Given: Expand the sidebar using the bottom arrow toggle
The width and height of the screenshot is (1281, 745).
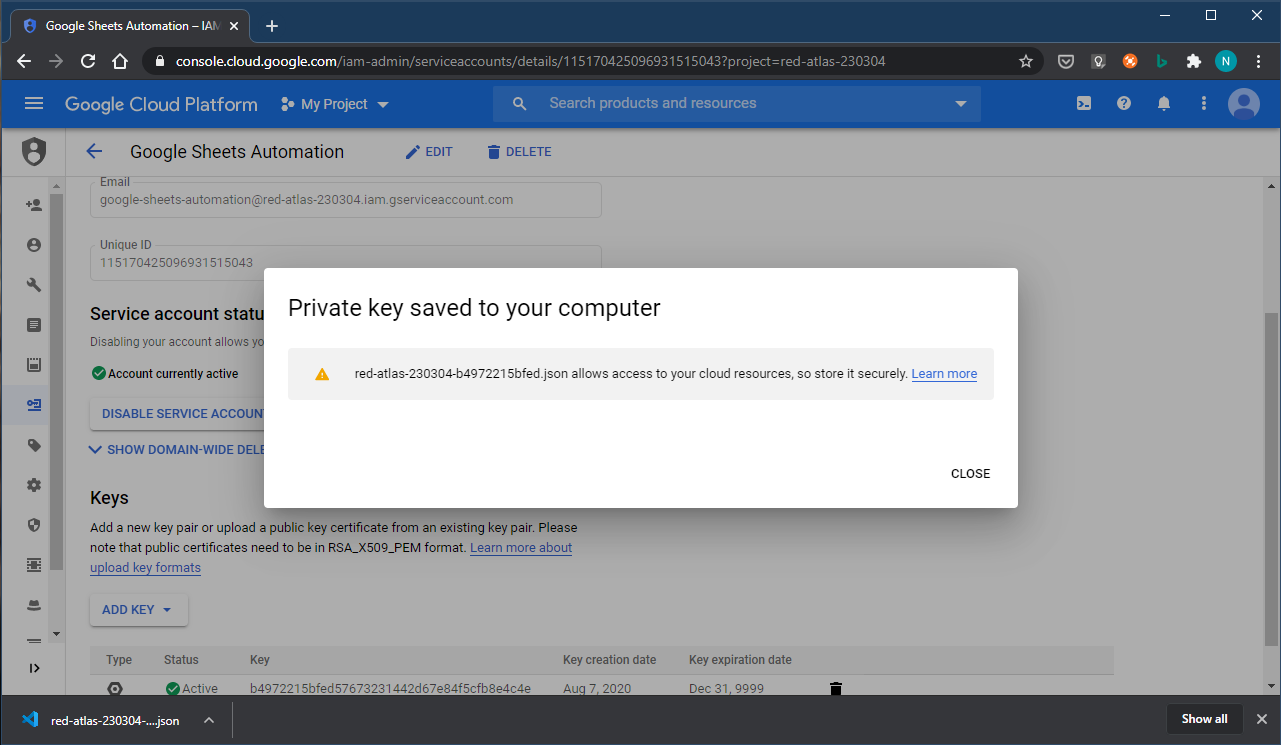Looking at the screenshot, I should pyautogui.click(x=34, y=668).
